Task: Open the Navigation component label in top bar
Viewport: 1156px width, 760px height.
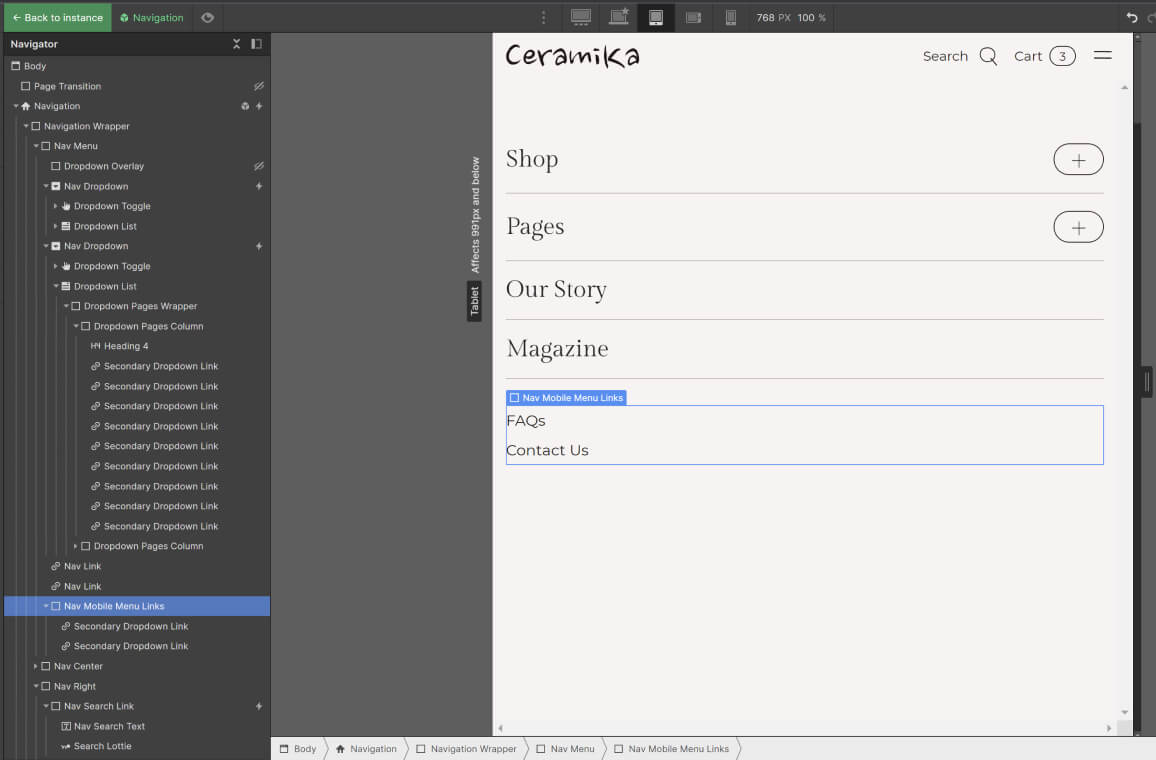Action: (152, 18)
